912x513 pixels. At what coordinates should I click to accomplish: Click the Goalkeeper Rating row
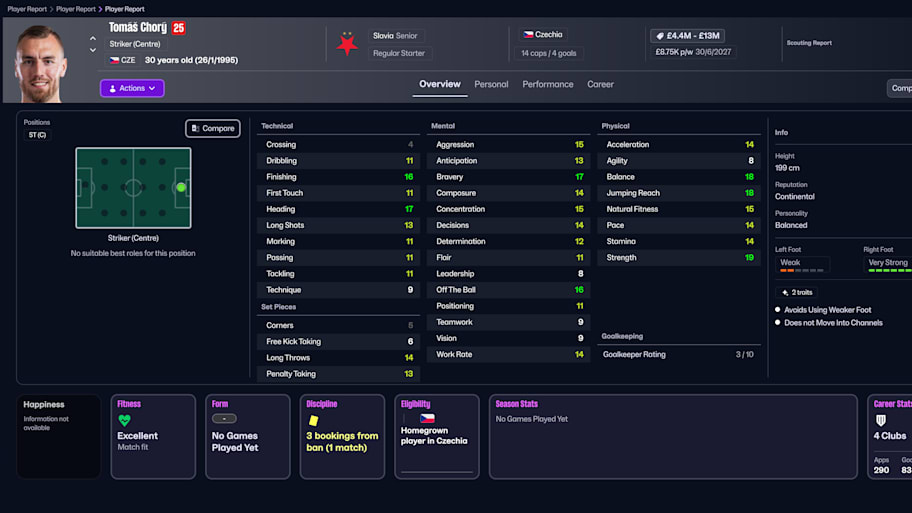click(679, 354)
